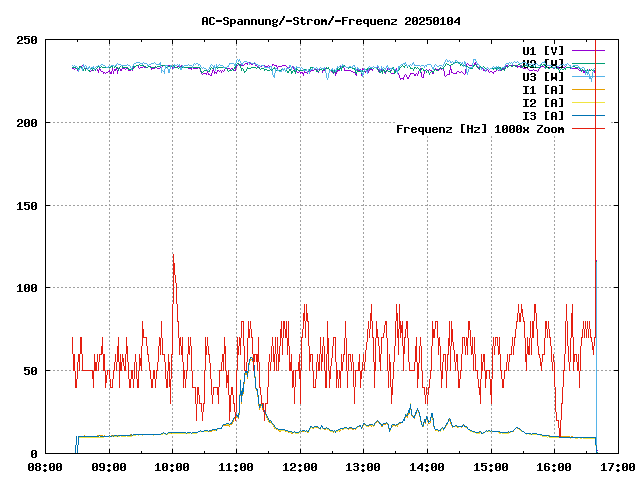The height and width of the screenshot is (480, 640).
Task: Click the blue current peak after 11:00
Action: click(x=251, y=357)
